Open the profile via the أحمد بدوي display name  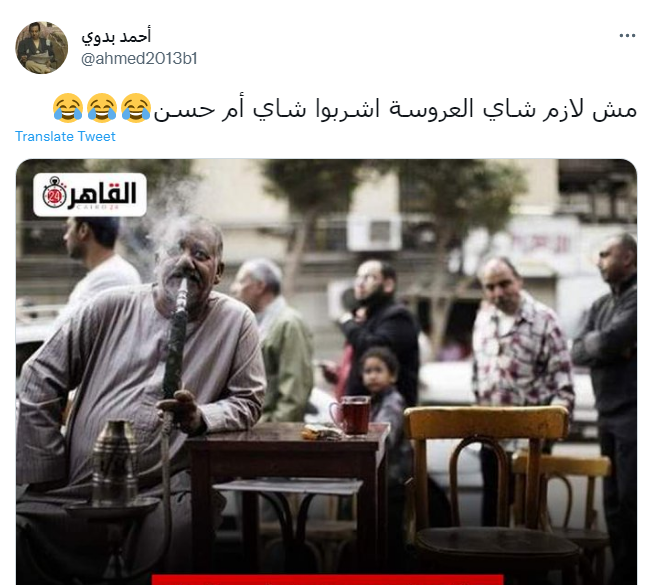coord(116,36)
